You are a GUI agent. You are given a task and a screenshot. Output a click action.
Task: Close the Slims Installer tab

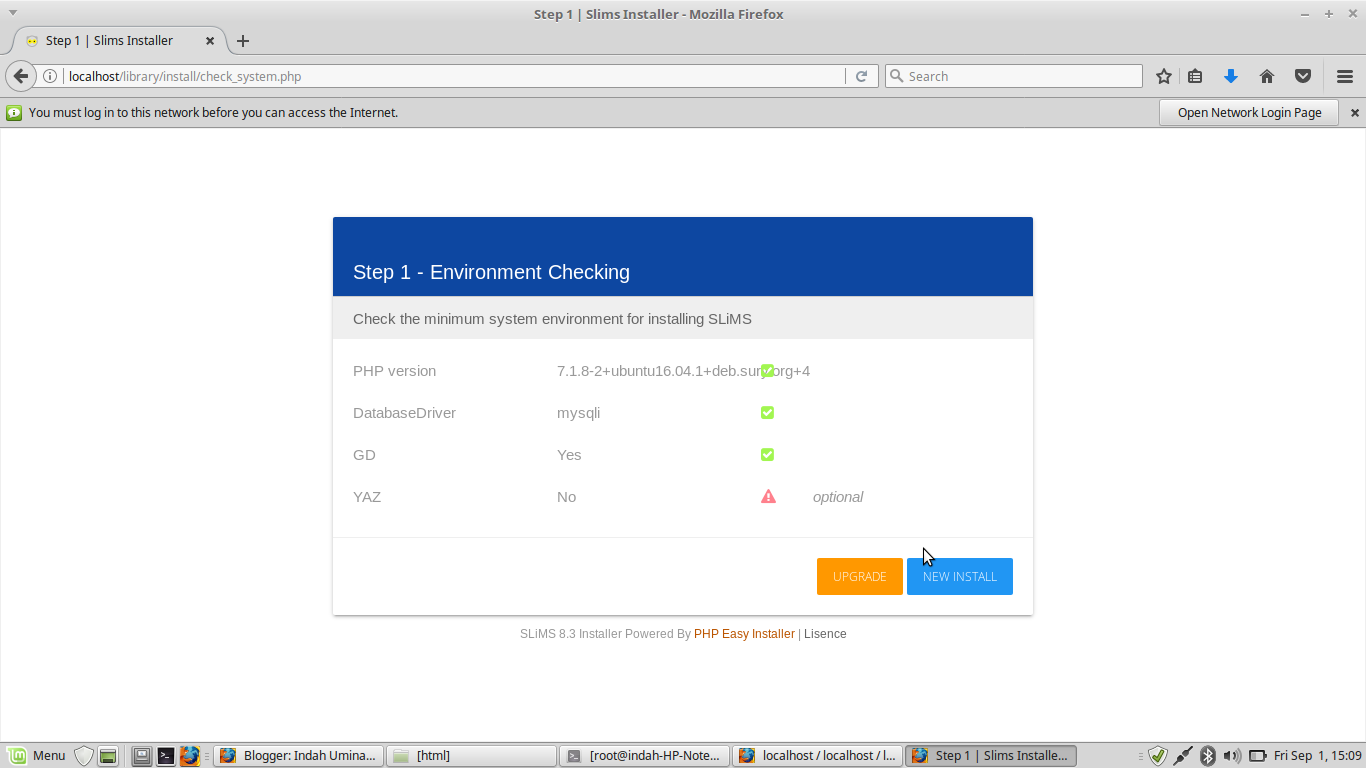[x=210, y=41]
